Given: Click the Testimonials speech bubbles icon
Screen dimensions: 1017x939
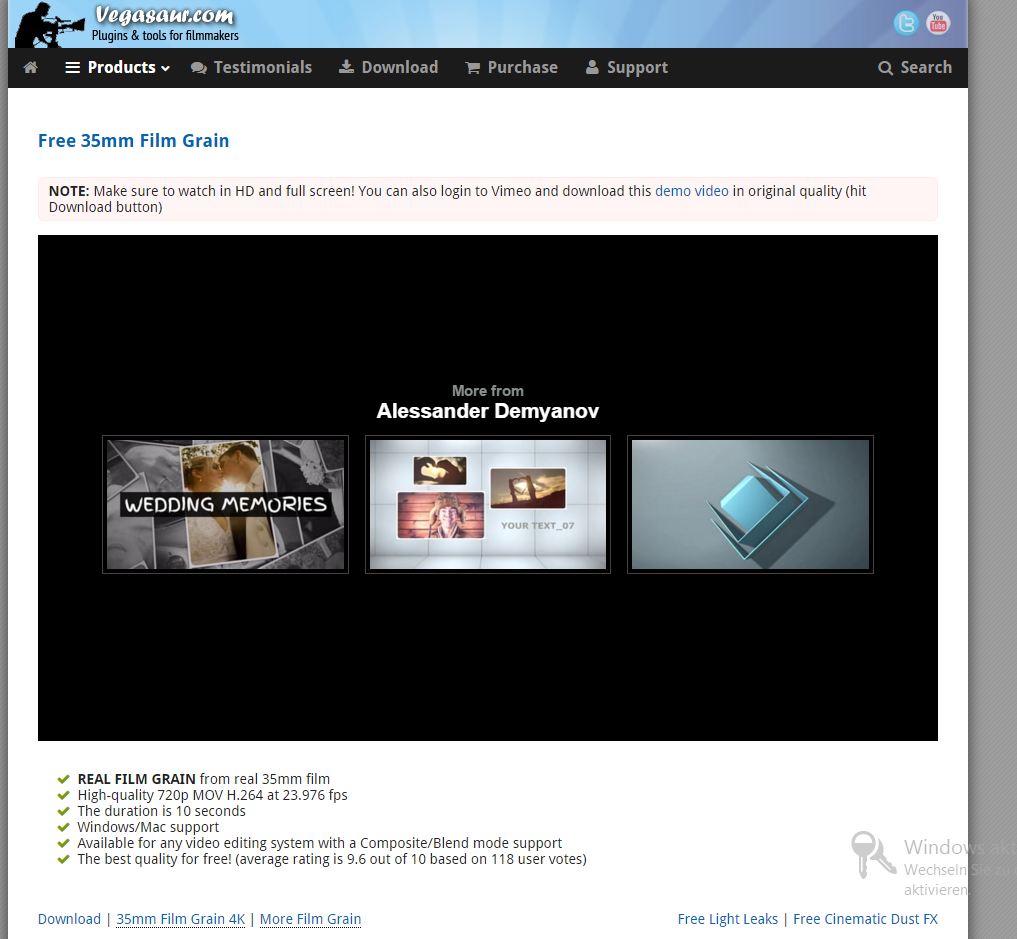Looking at the screenshot, I should click(198, 67).
